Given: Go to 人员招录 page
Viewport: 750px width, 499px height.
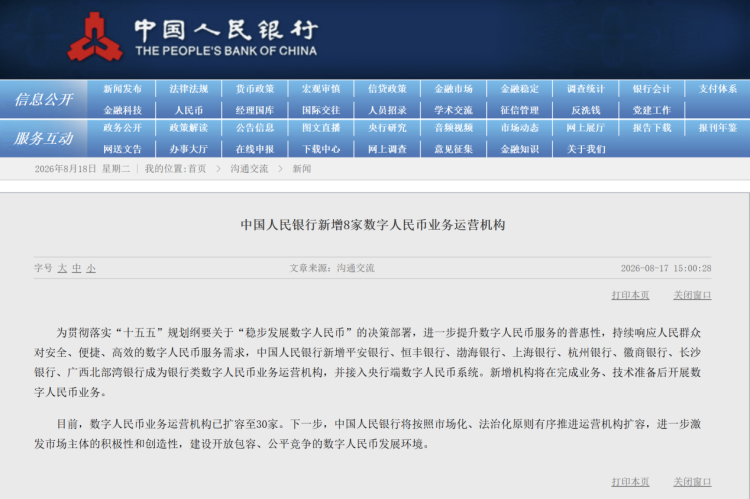Looking at the screenshot, I should pyautogui.click(x=387, y=110).
